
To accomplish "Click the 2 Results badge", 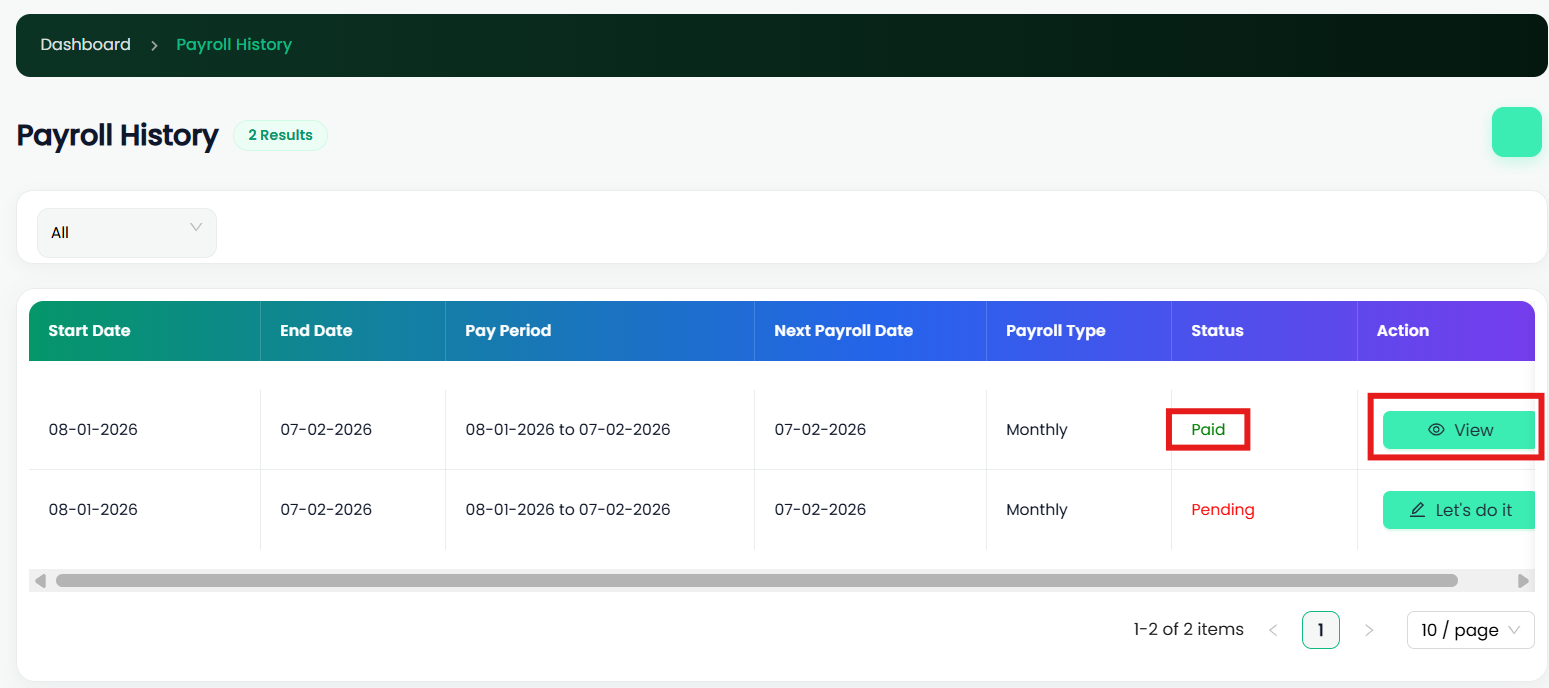I will 280,135.
